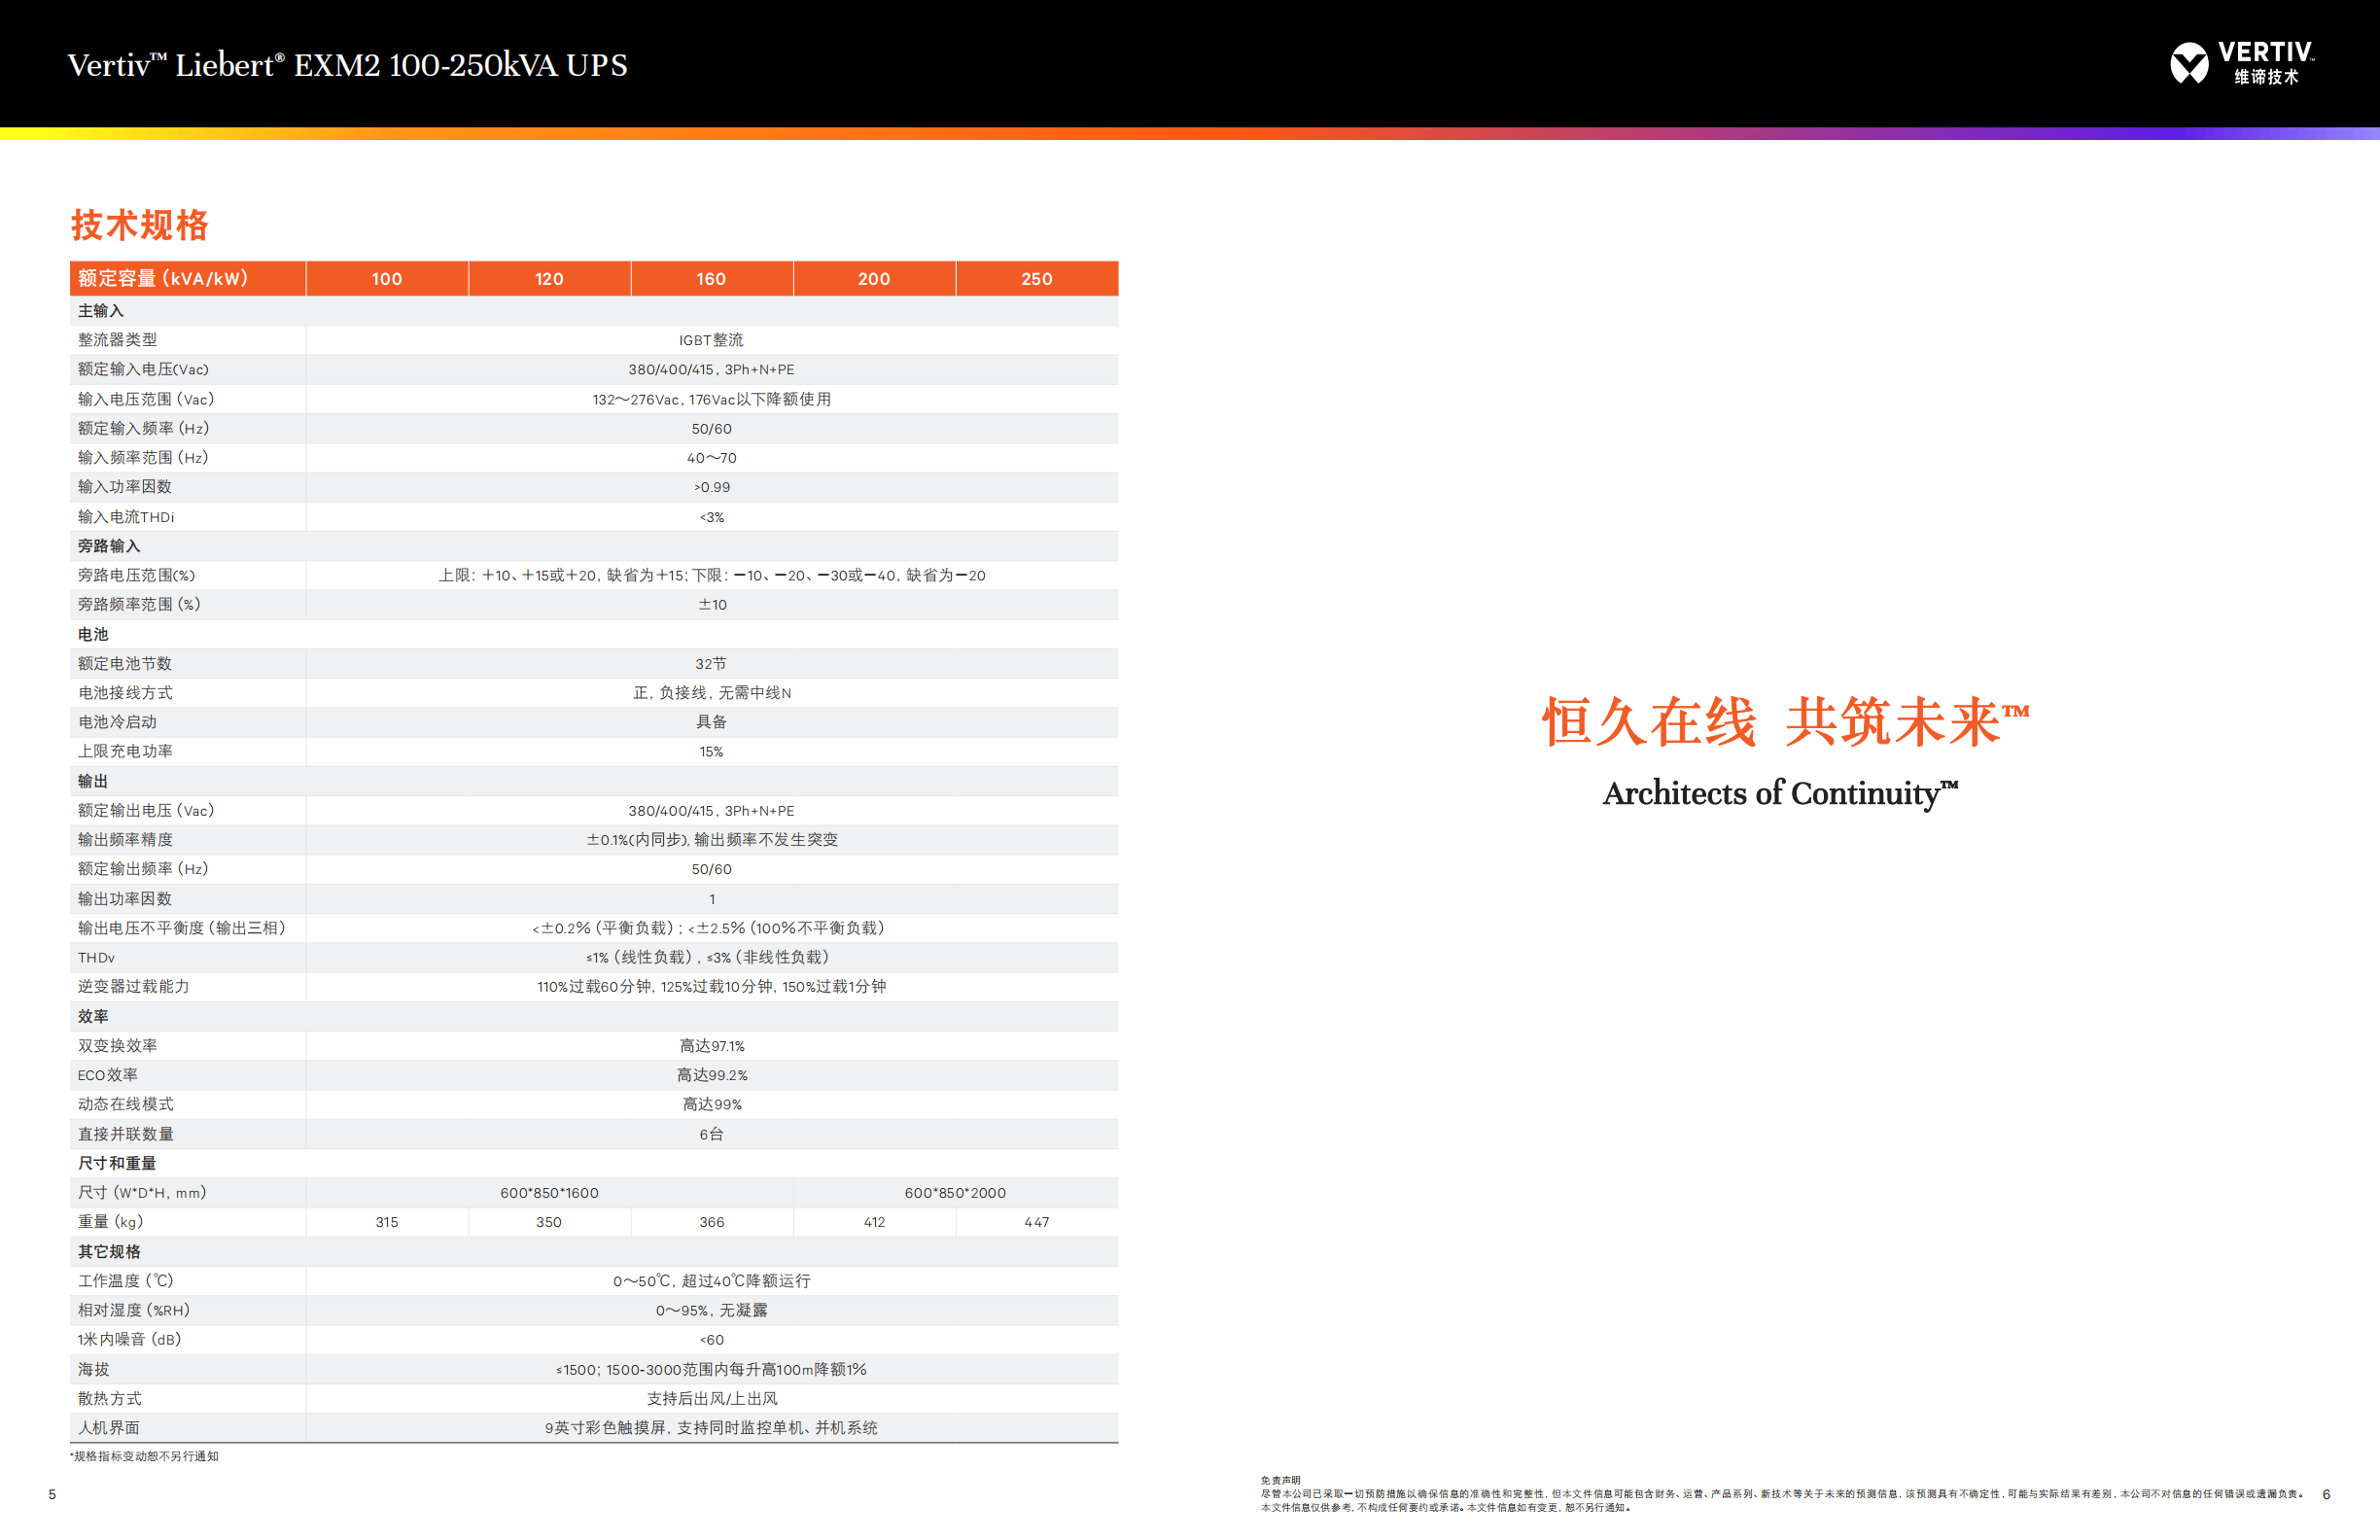
Task: Click the '40～70' input frequency range value
Action: pyautogui.click(x=711, y=458)
